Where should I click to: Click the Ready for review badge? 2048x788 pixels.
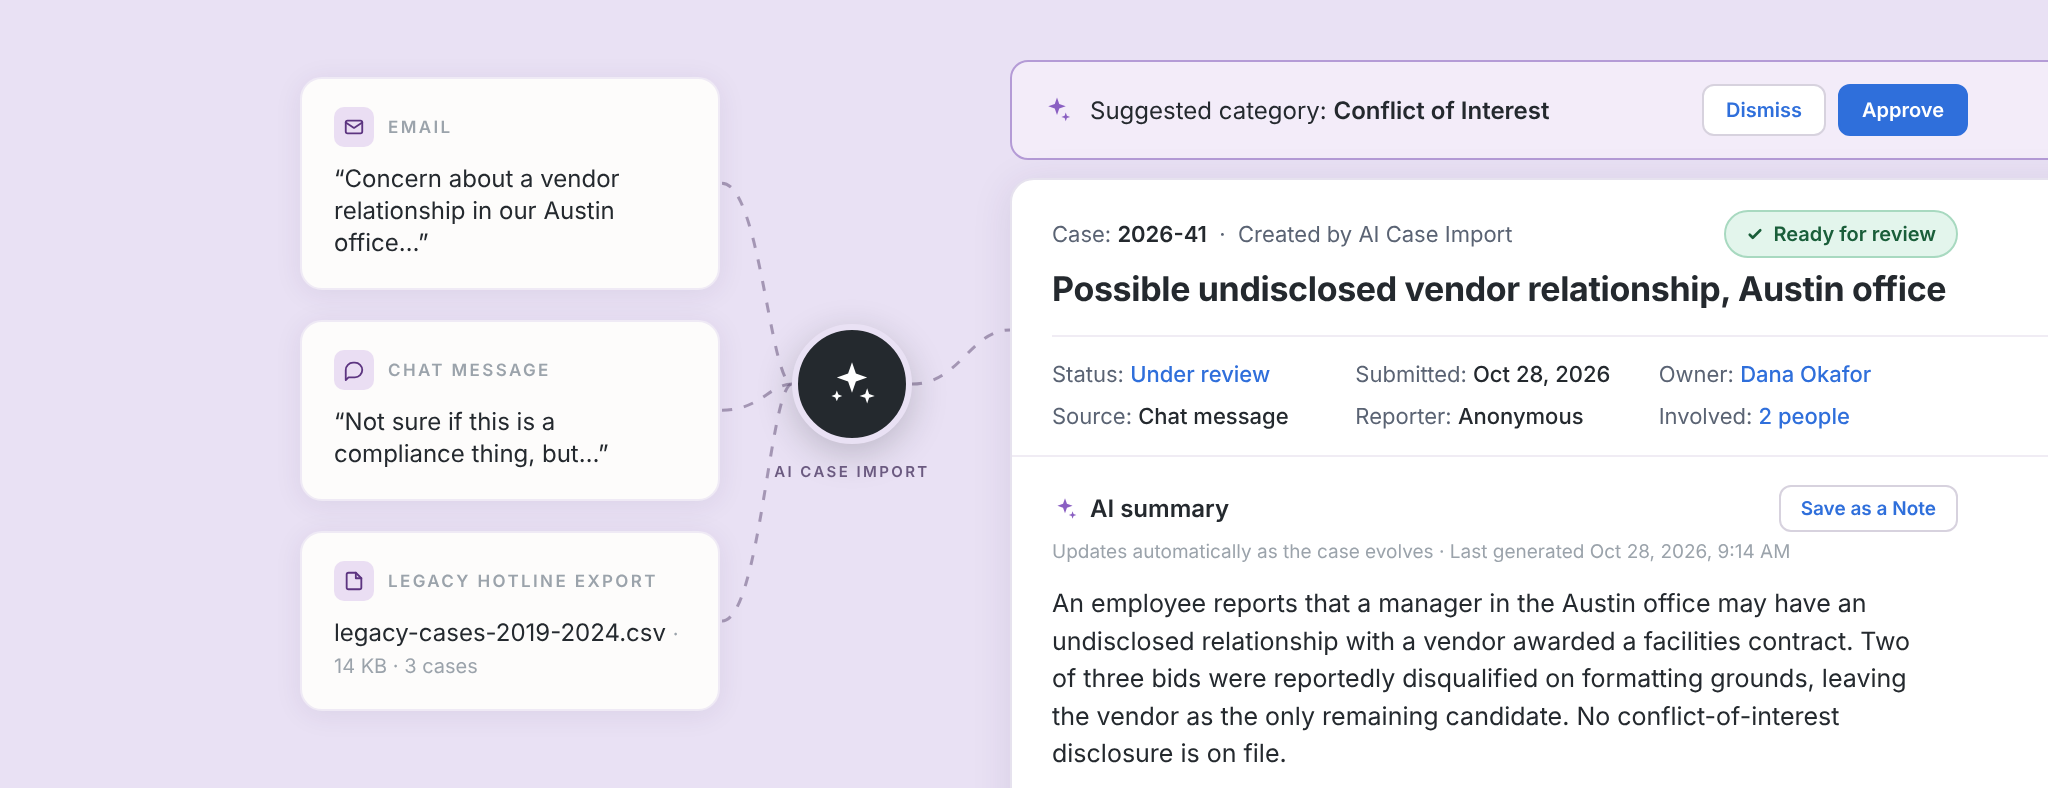[x=1840, y=234]
